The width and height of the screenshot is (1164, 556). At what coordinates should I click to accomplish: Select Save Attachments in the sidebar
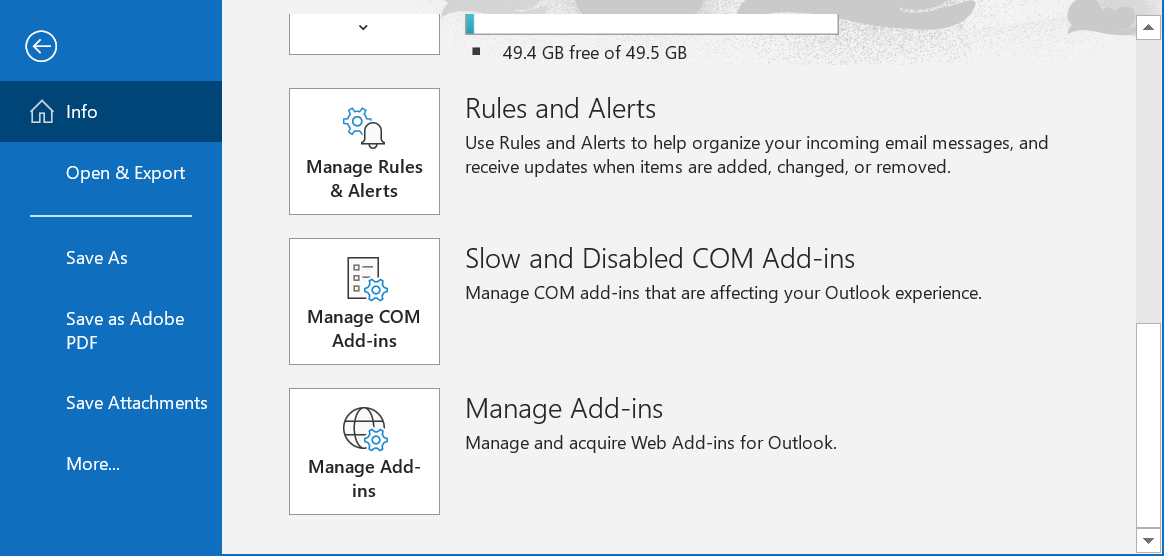pos(136,403)
